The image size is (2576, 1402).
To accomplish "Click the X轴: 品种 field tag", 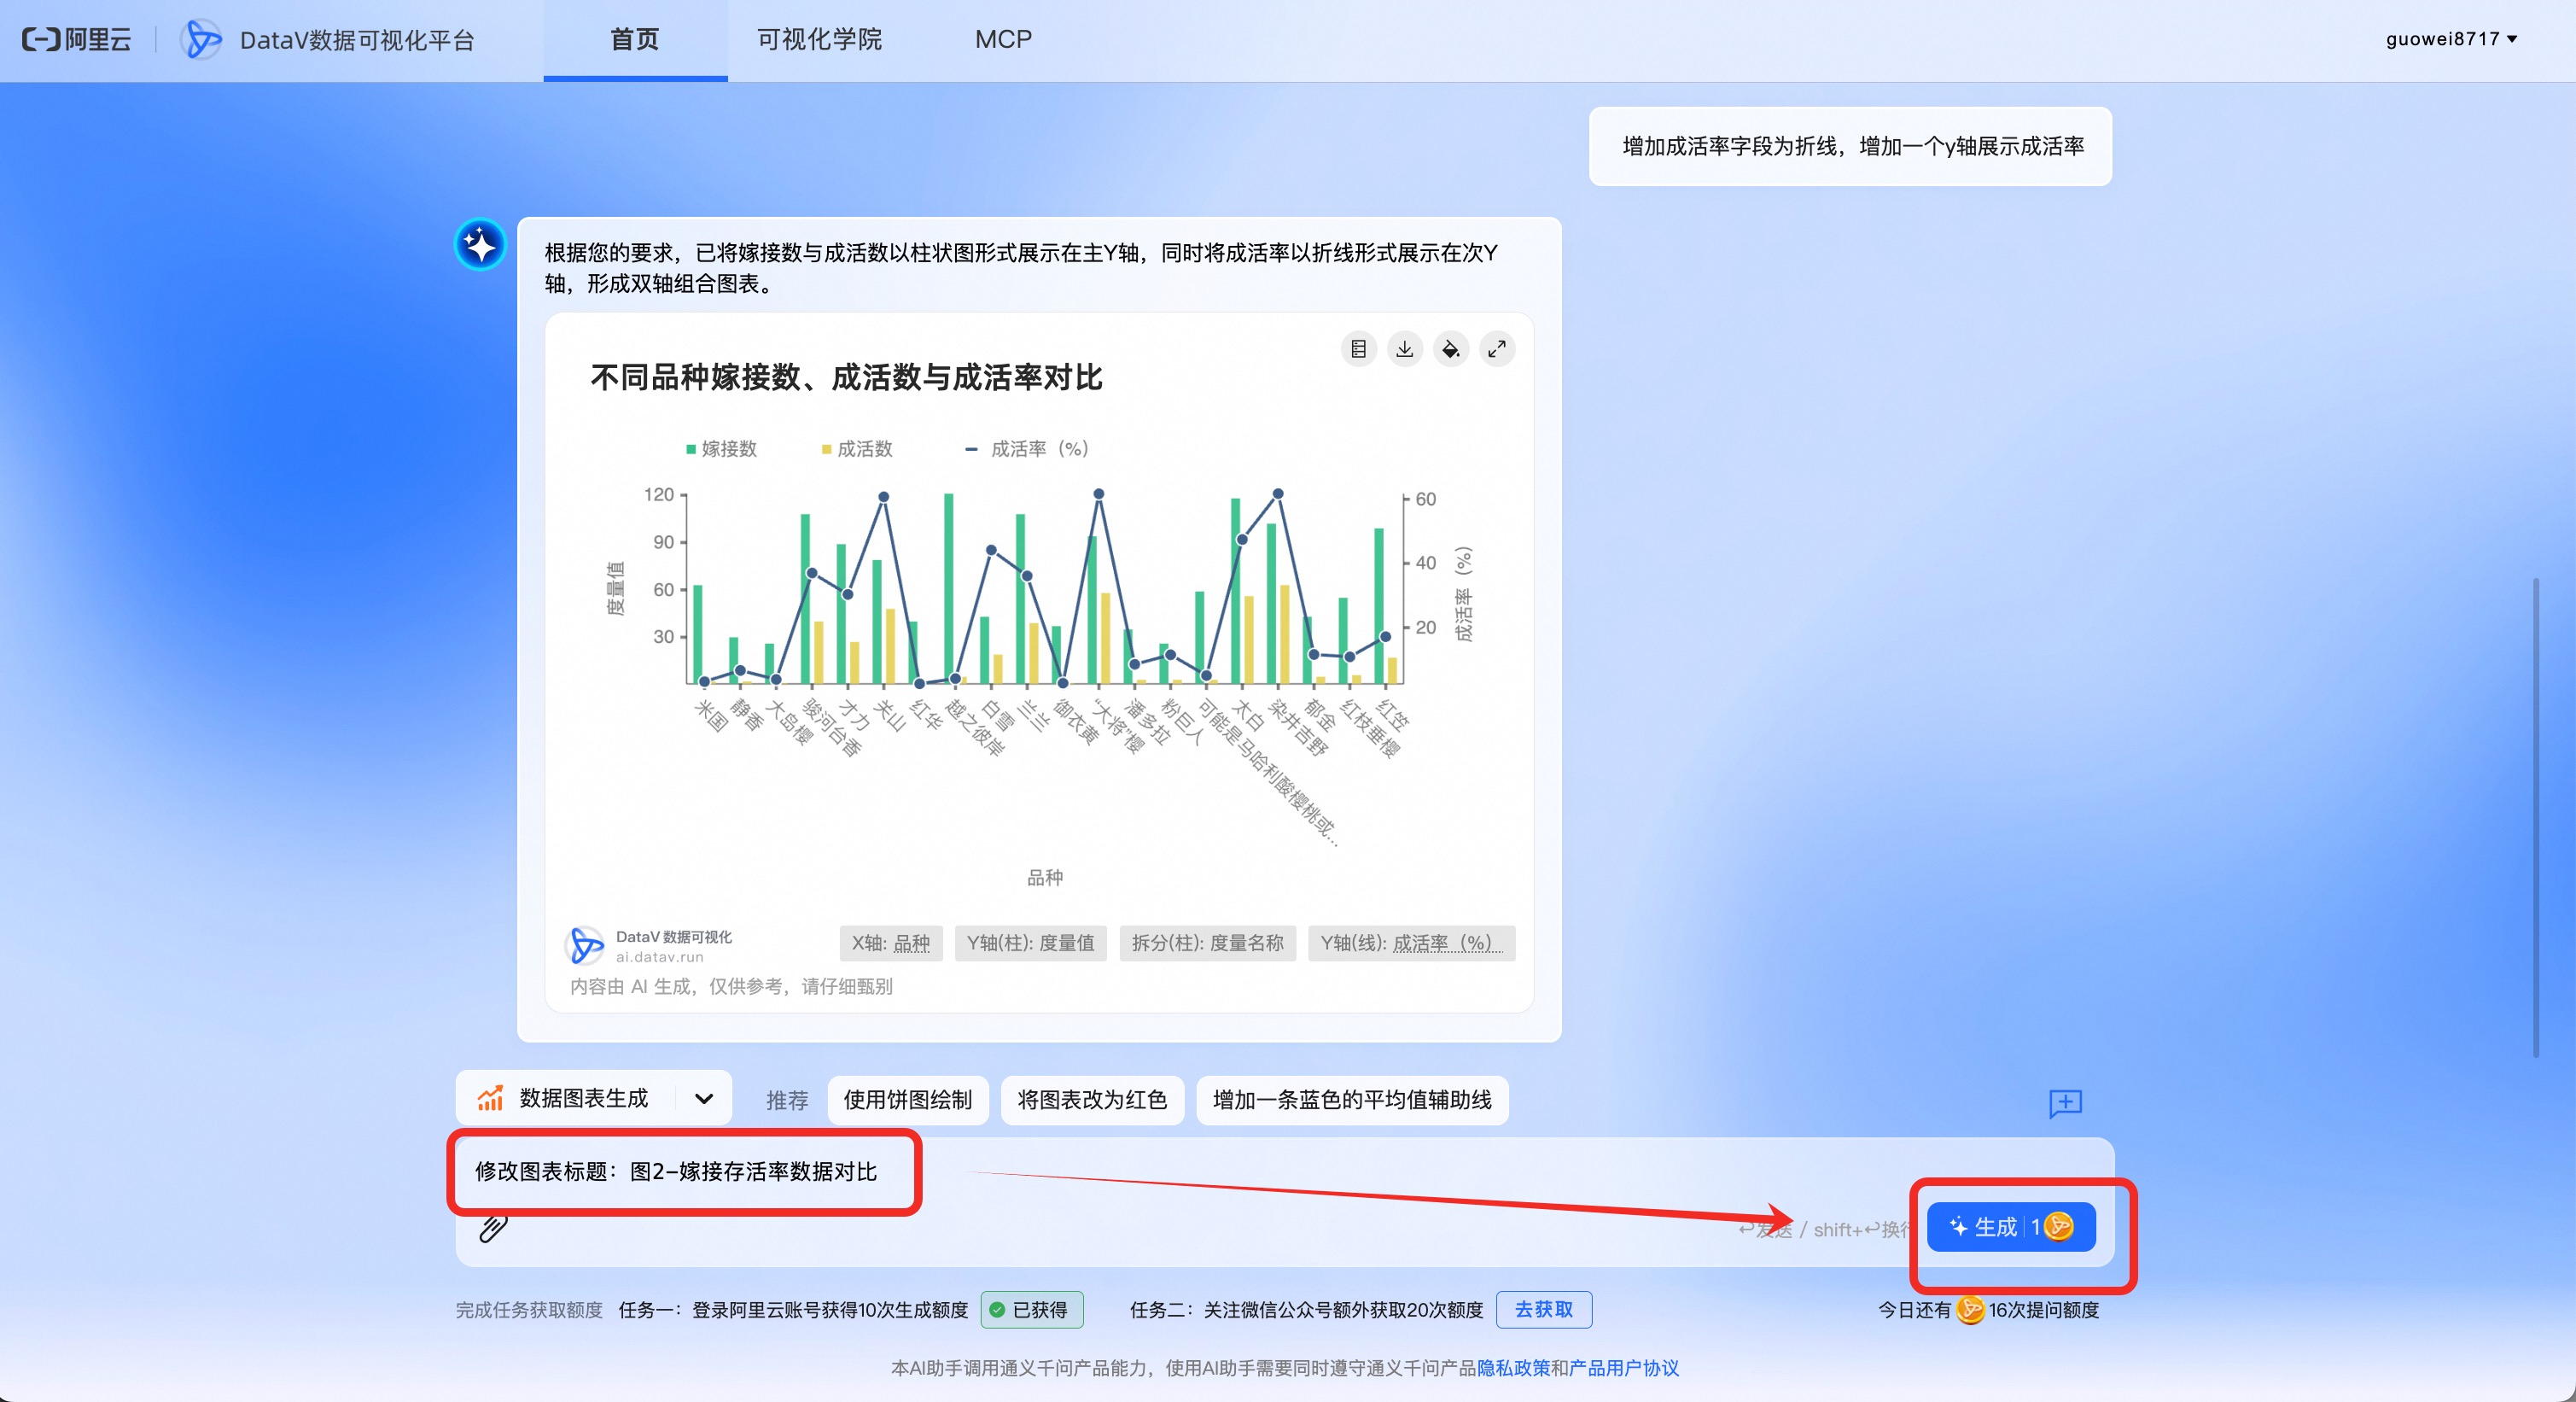I will coord(890,943).
